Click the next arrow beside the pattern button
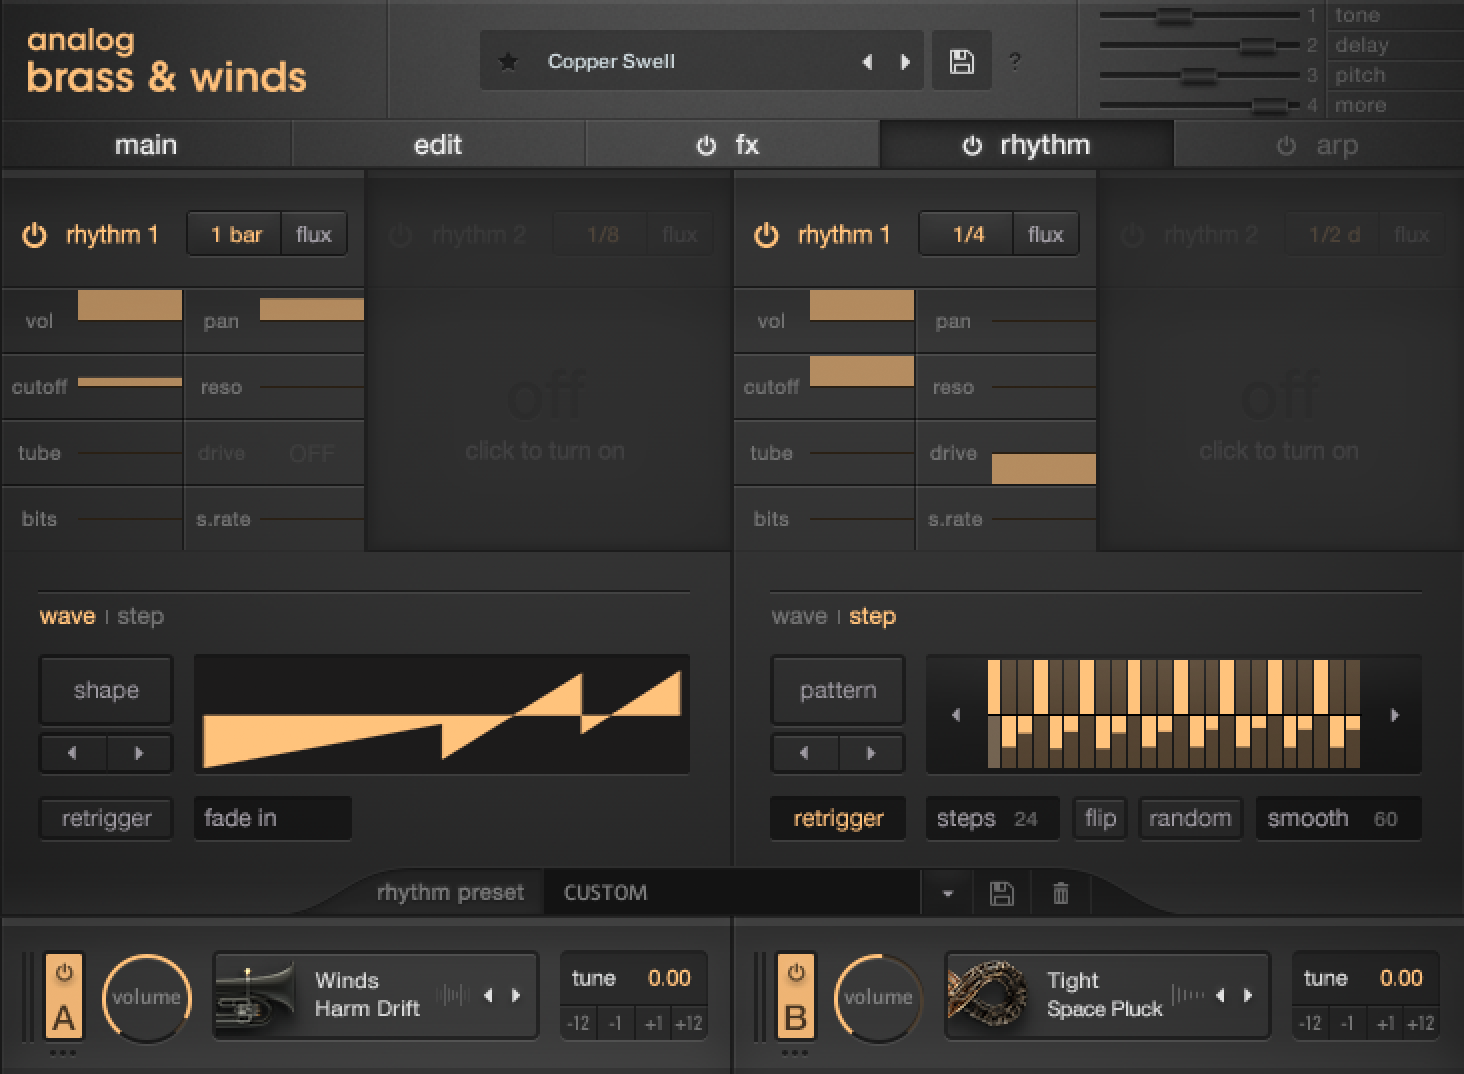 [872, 753]
